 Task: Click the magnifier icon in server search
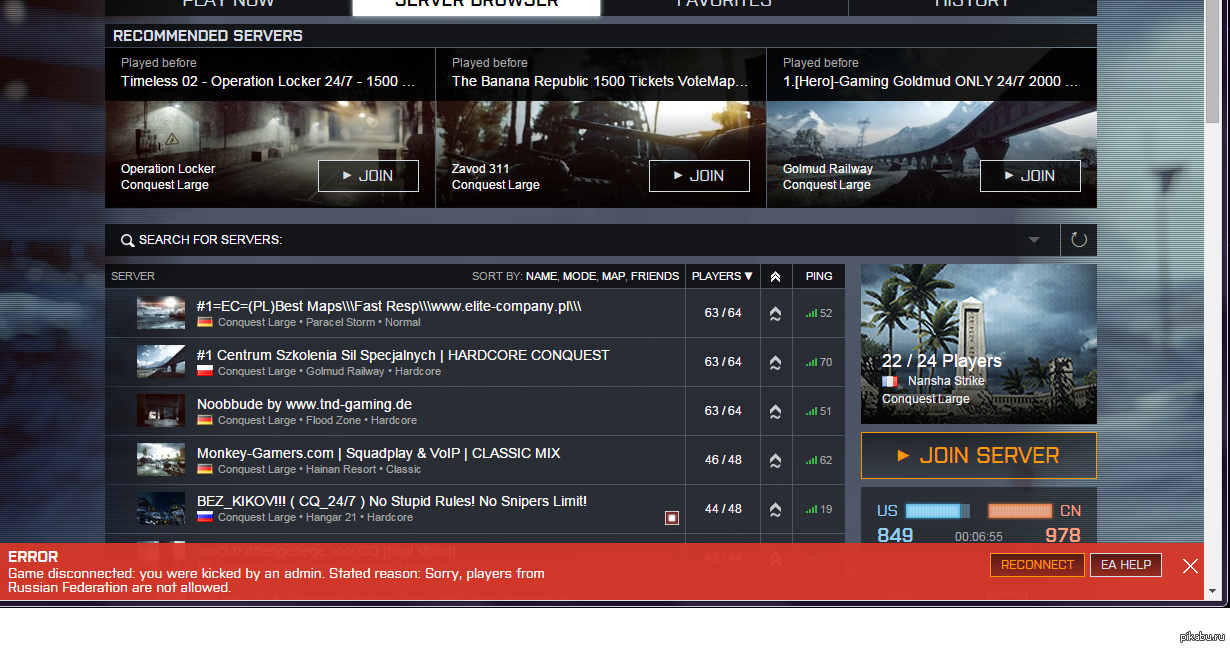point(127,240)
